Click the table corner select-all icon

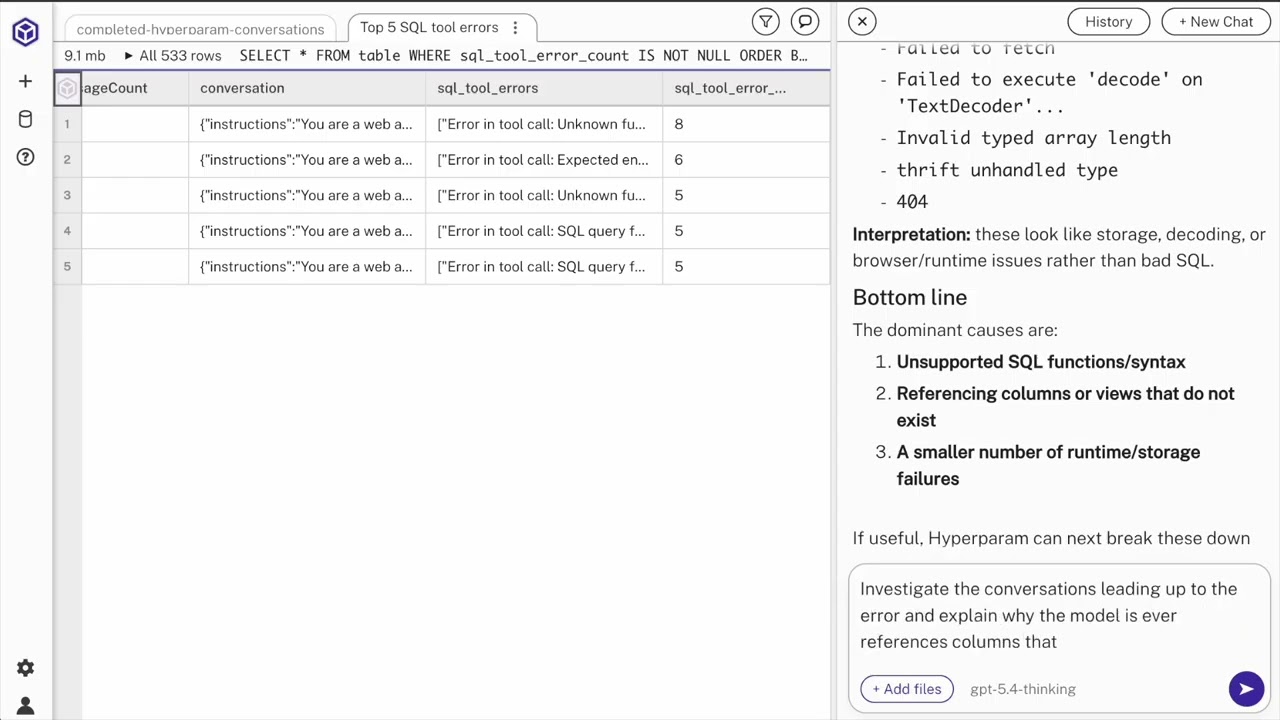(x=67, y=88)
